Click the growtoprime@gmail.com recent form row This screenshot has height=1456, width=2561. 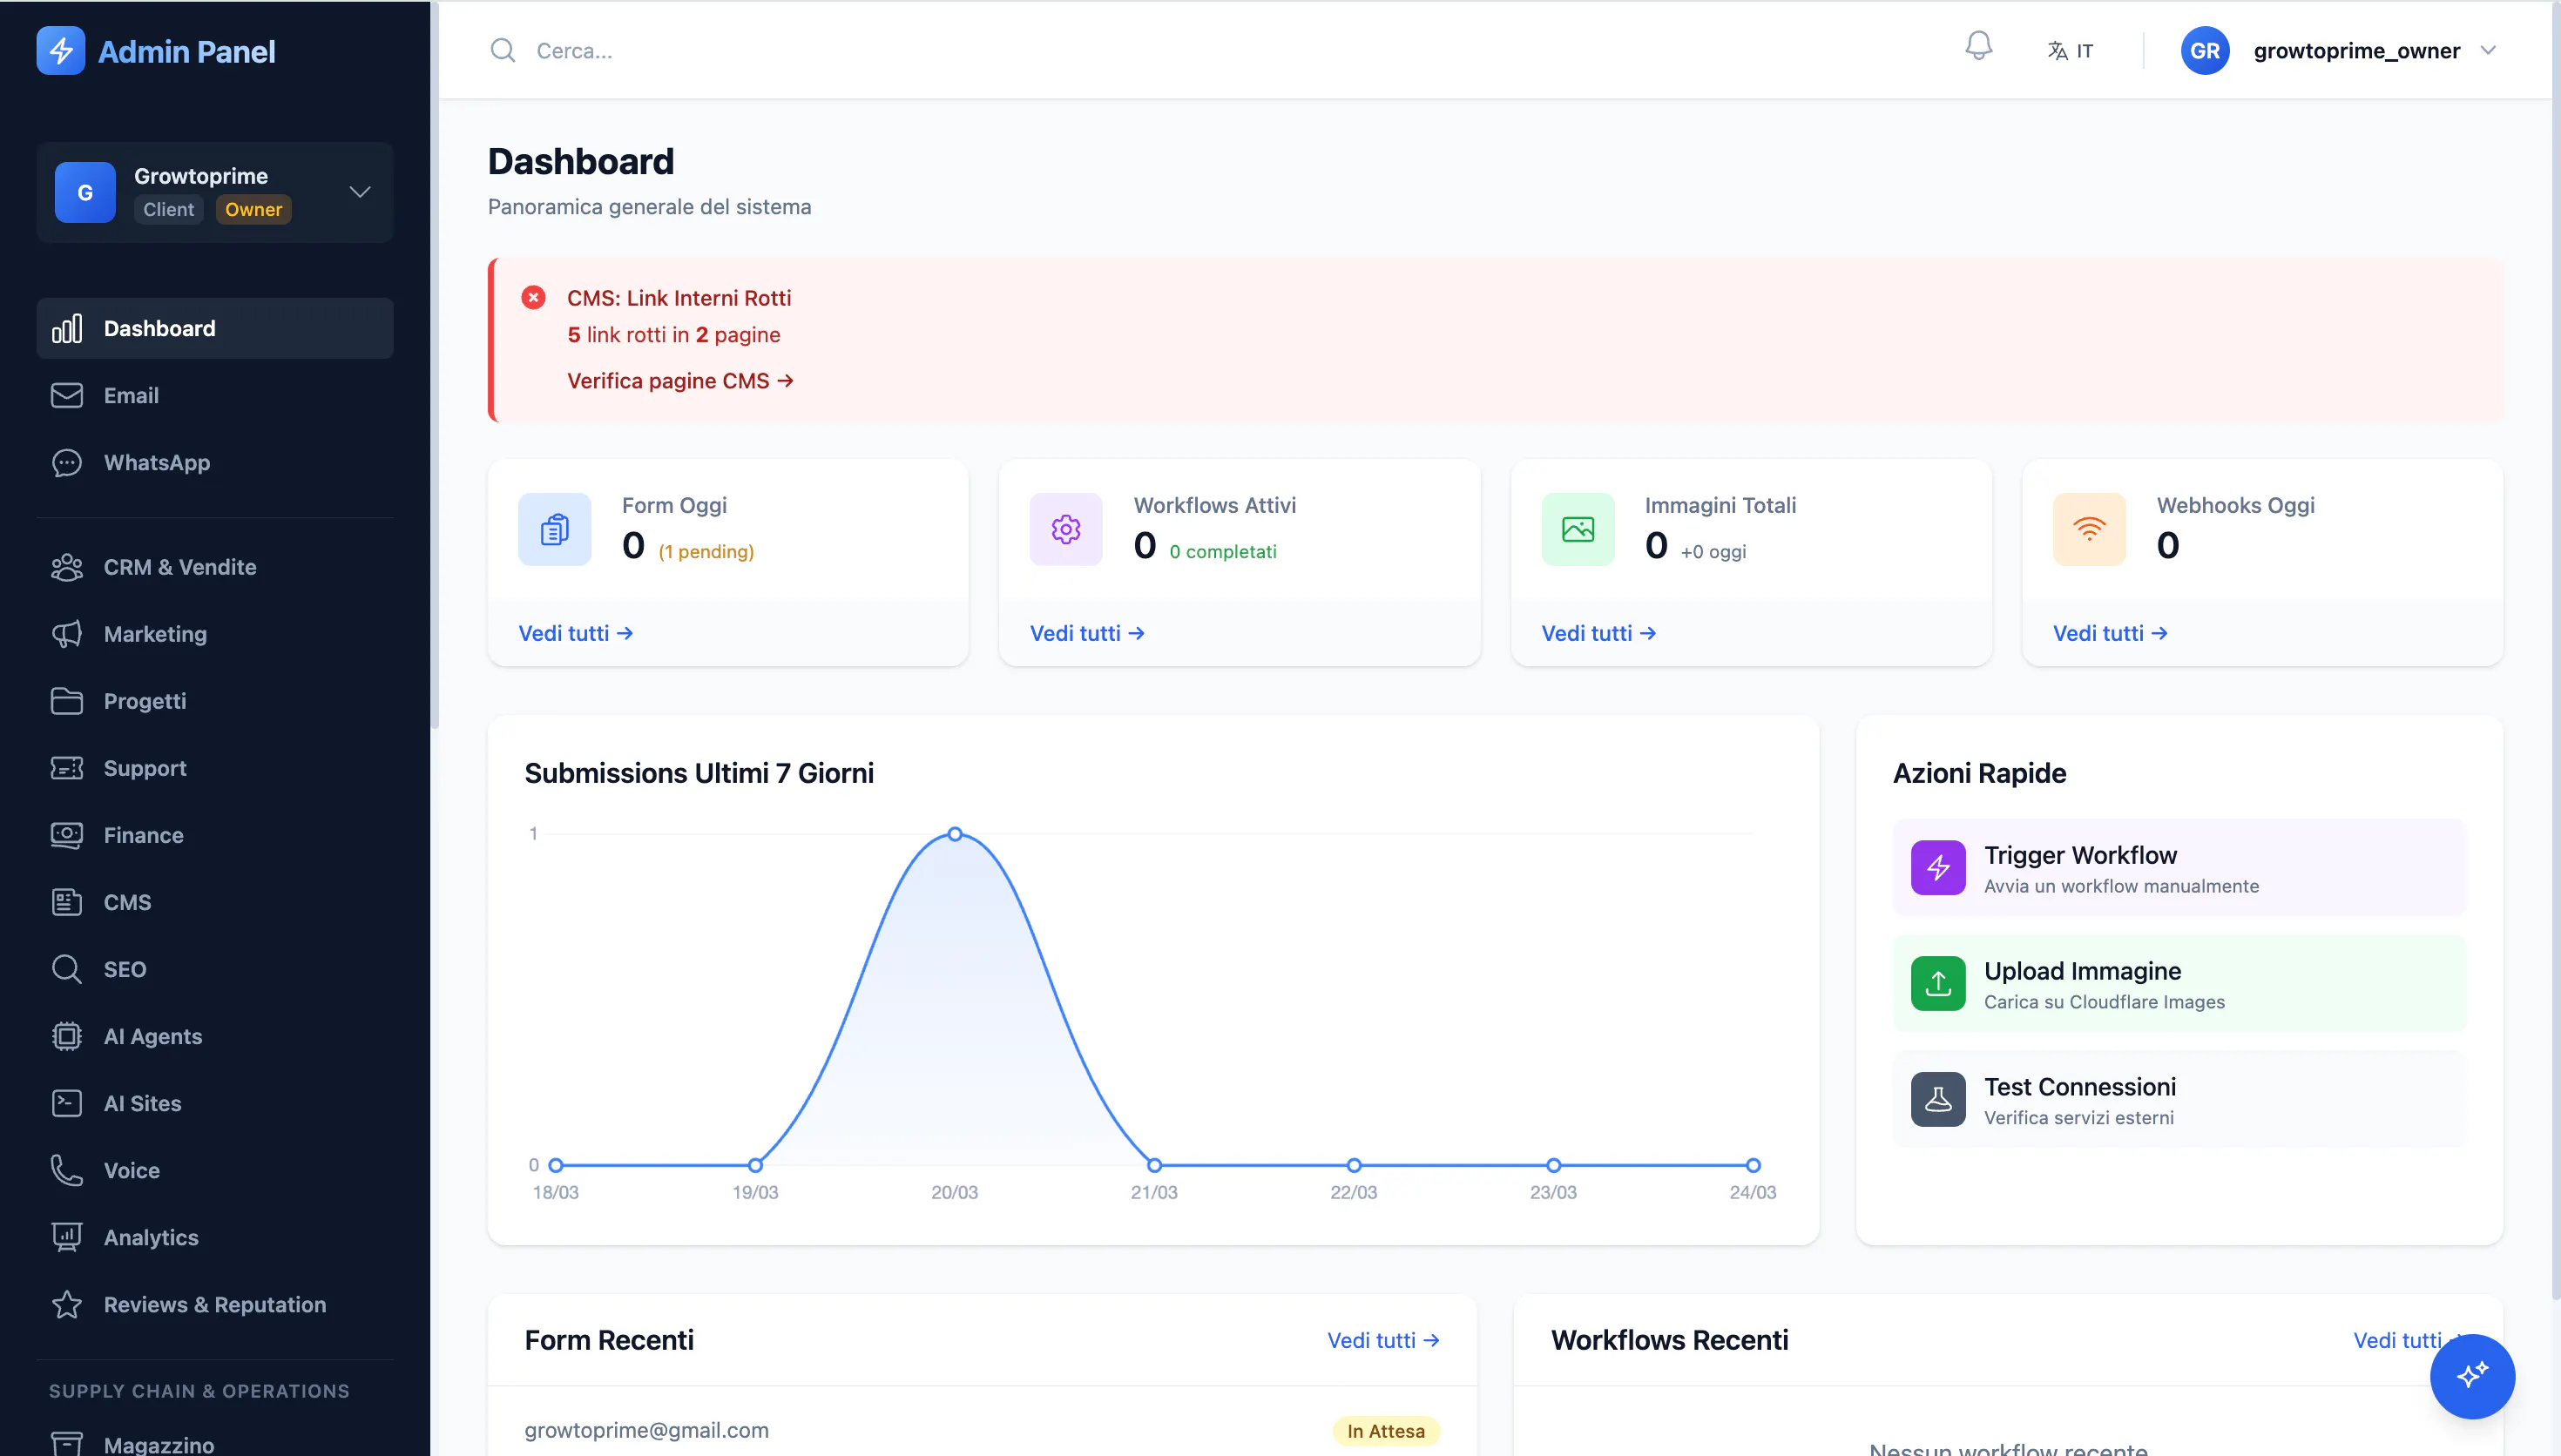[x=982, y=1430]
